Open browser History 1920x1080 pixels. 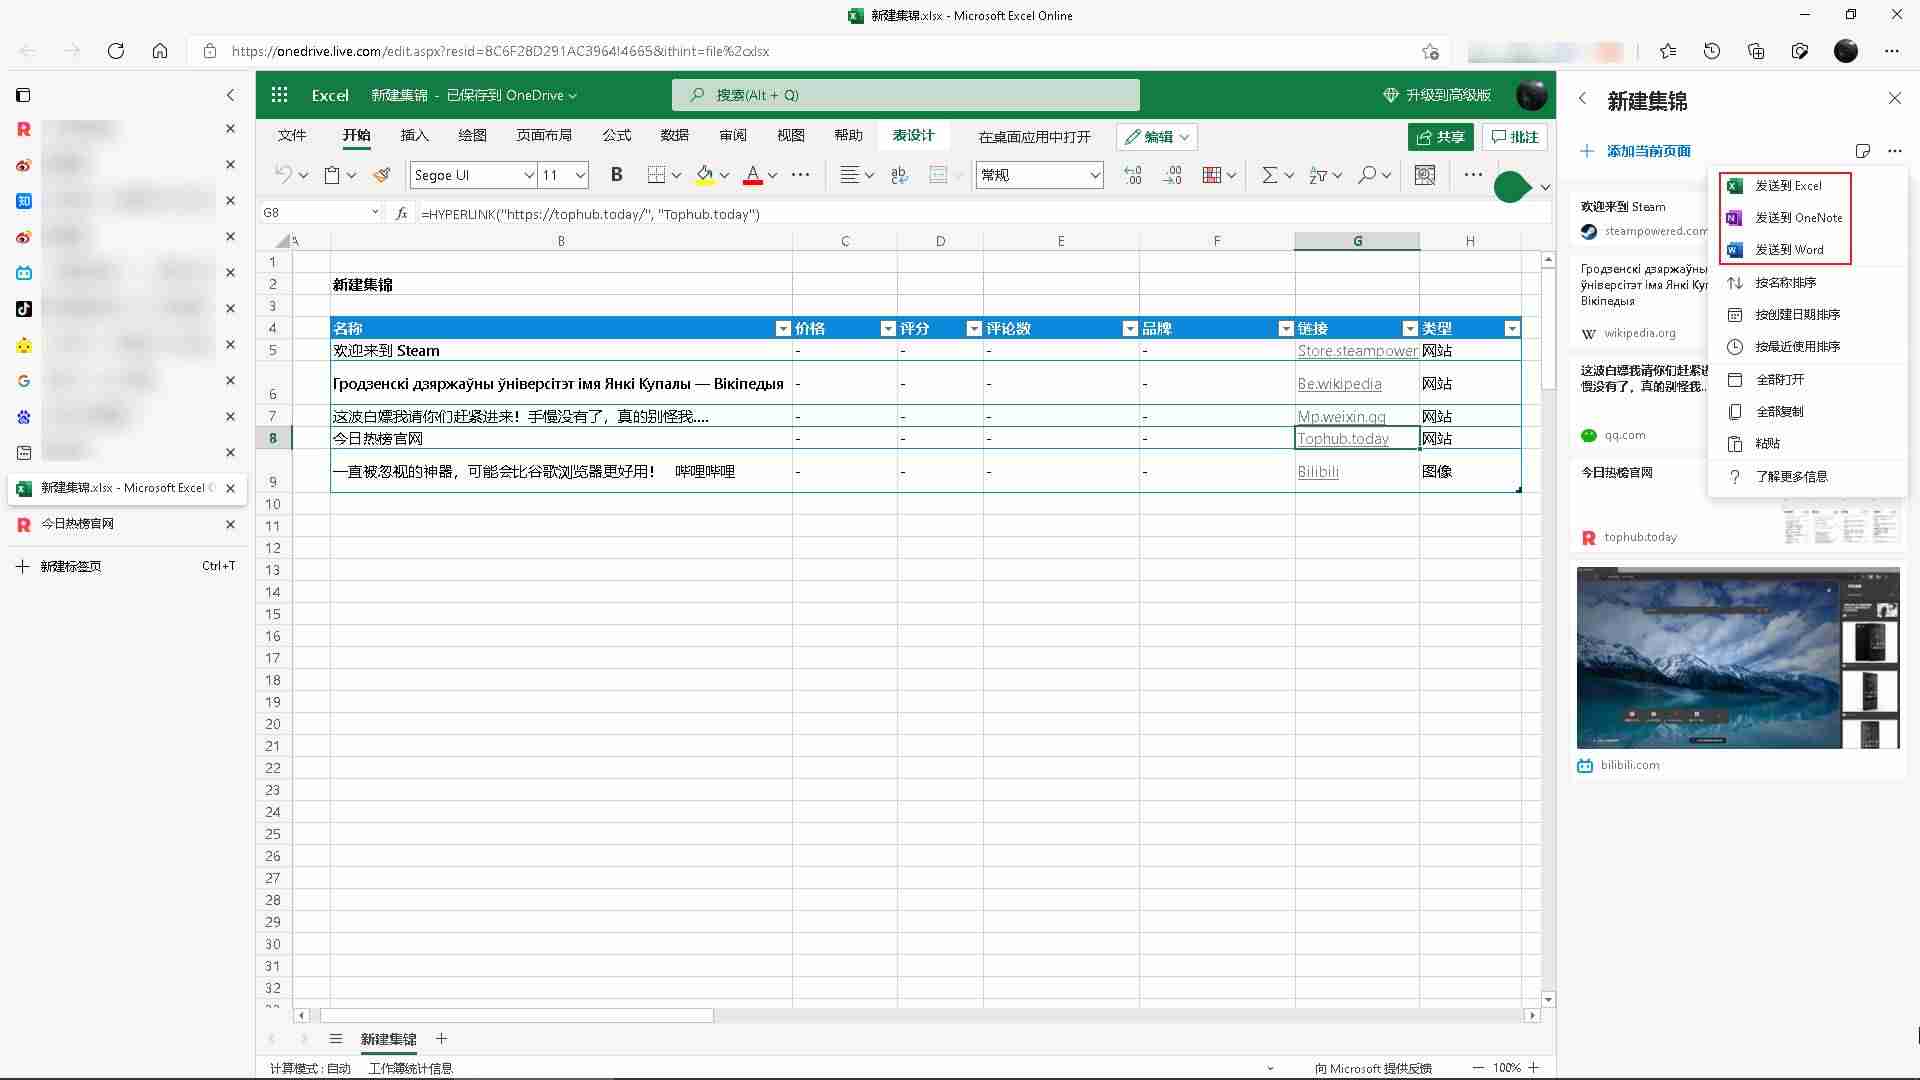pos(1712,51)
